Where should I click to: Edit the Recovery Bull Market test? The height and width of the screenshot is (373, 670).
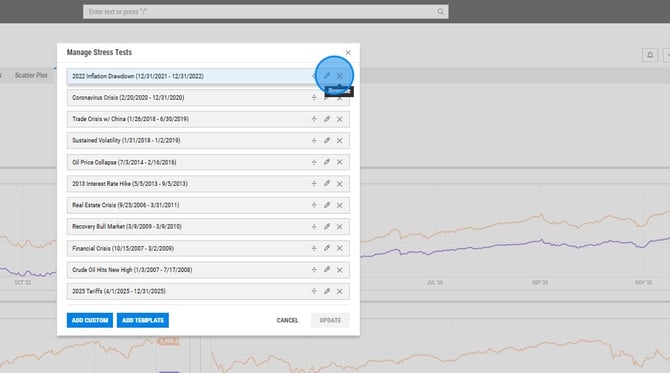(x=327, y=227)
